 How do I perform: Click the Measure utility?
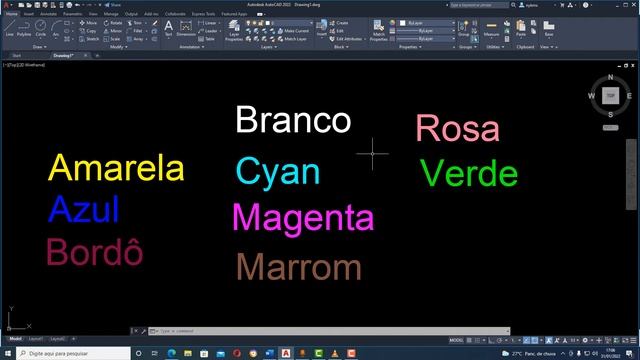click(491, 29)
